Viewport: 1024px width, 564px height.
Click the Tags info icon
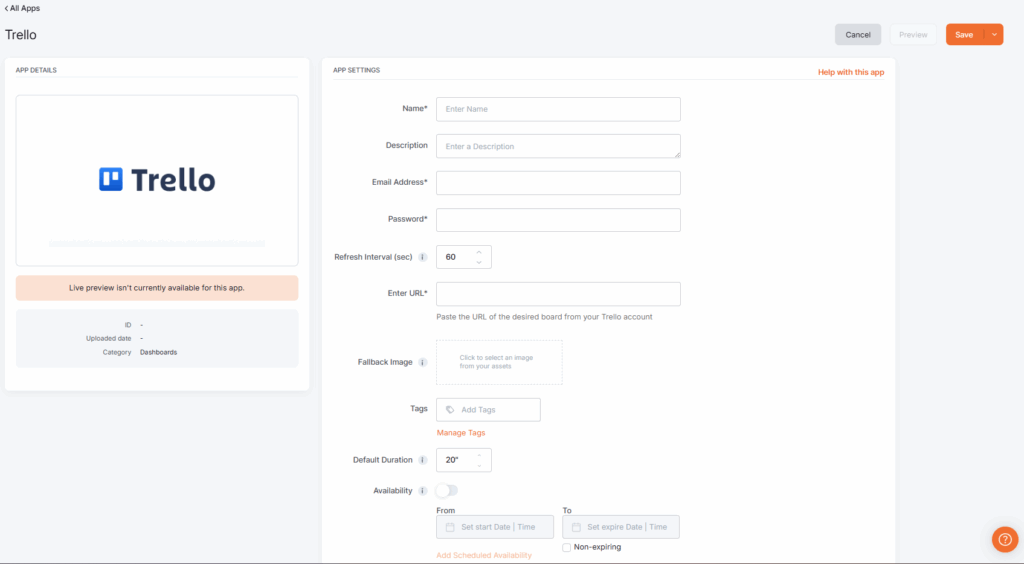click(450, 410)
